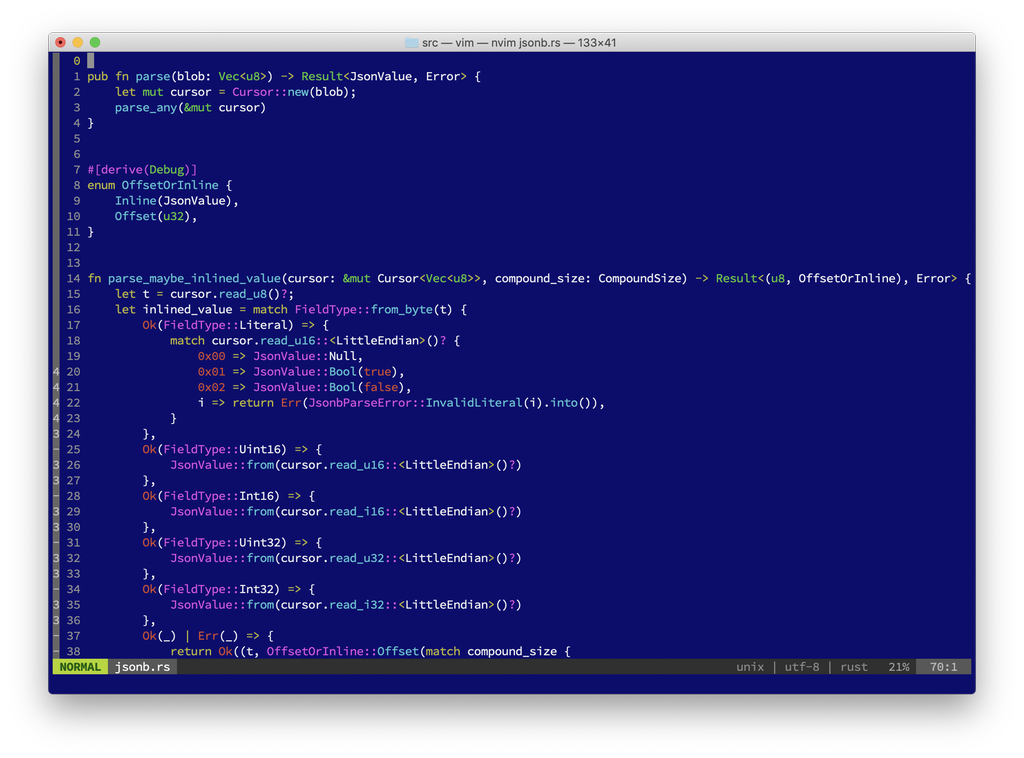
Task: Expand the fold column marker beside line 25
Action: coord(55,449)
